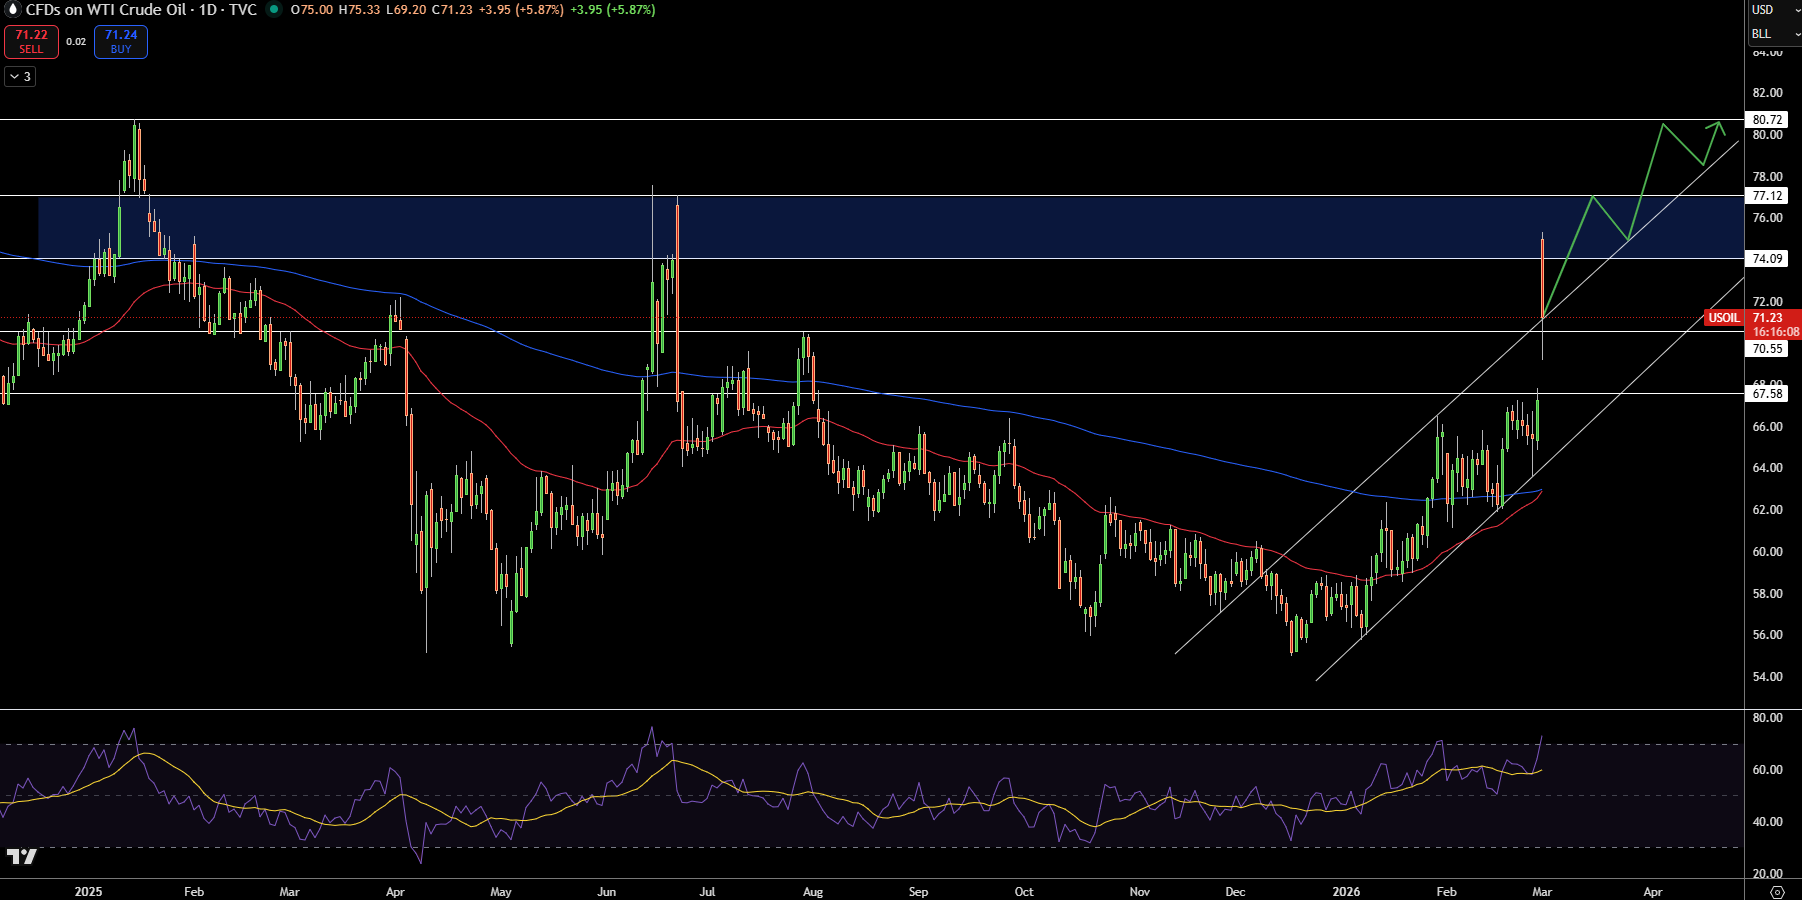Image resolution: width=1802 pixels, height=900 pixels.
Task: Select the 77.12 horizontal line price label
Action: coord(1767,195)
